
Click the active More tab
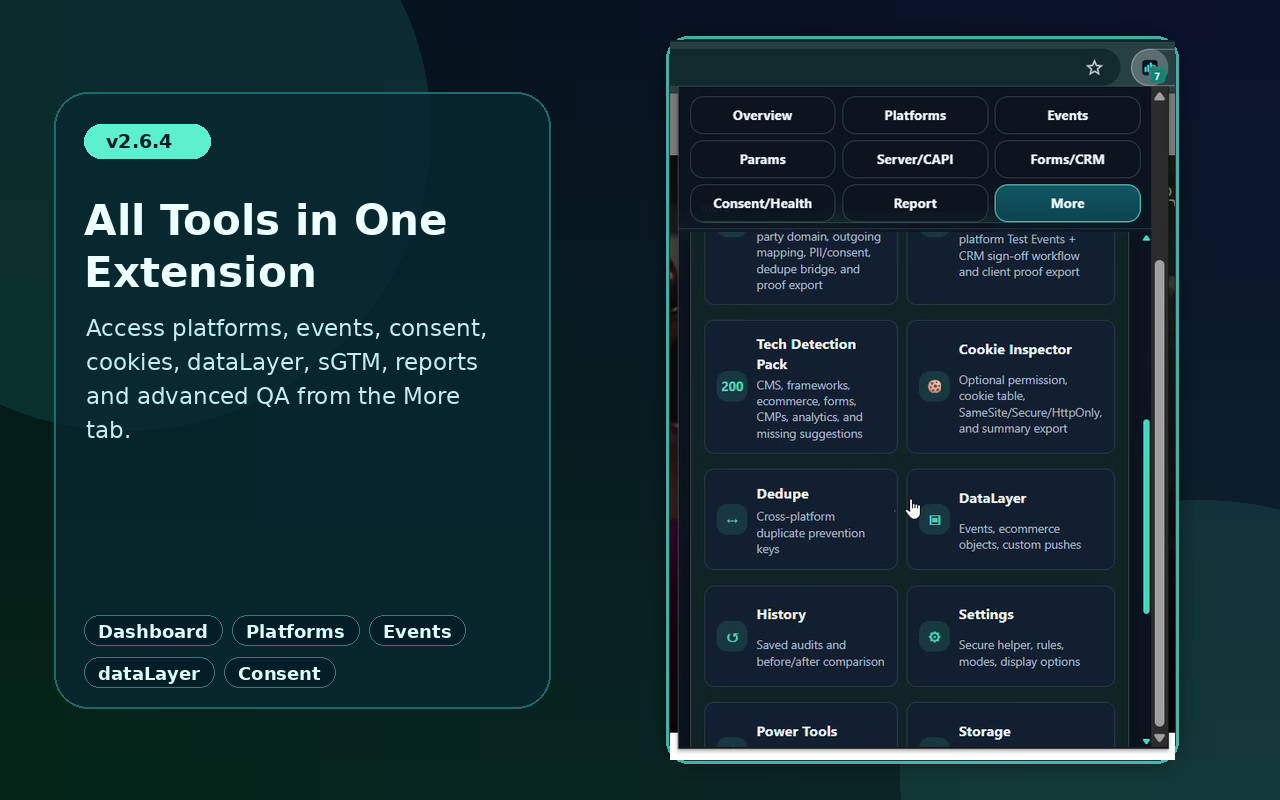pyautogui.click(x=1067, y=203)
